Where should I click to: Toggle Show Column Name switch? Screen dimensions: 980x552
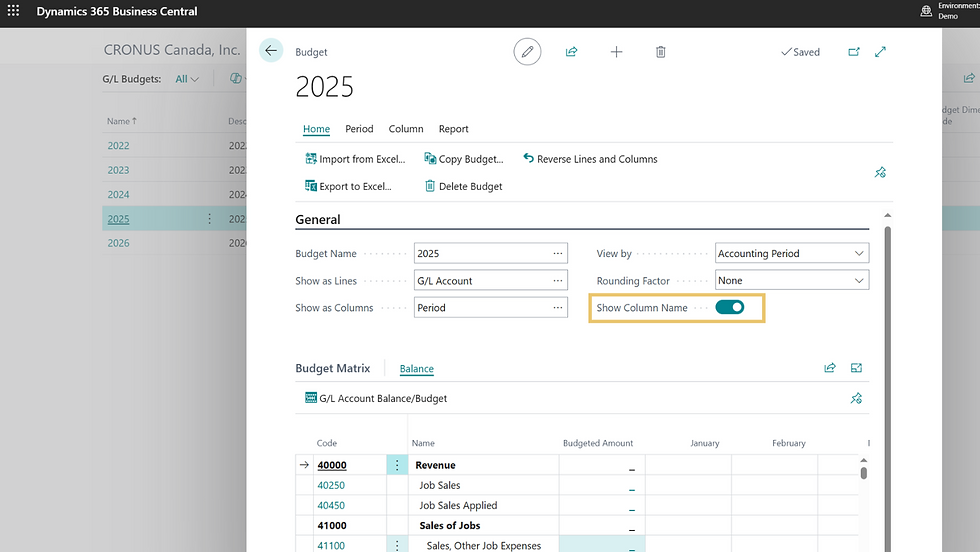(x=729, y=307)
